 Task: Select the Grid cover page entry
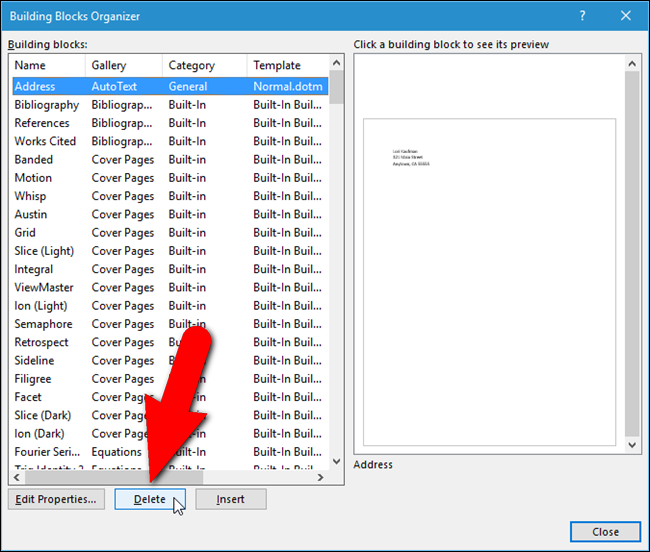[170, 232]
